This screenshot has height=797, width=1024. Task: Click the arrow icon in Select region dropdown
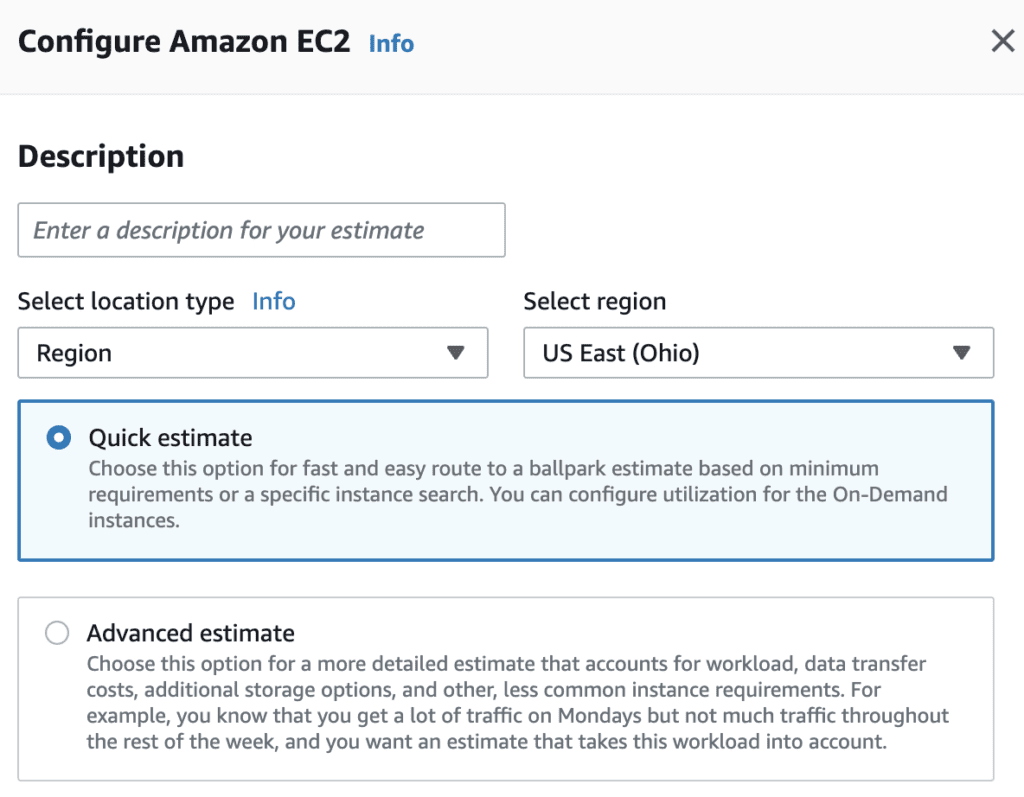point(961,353)
